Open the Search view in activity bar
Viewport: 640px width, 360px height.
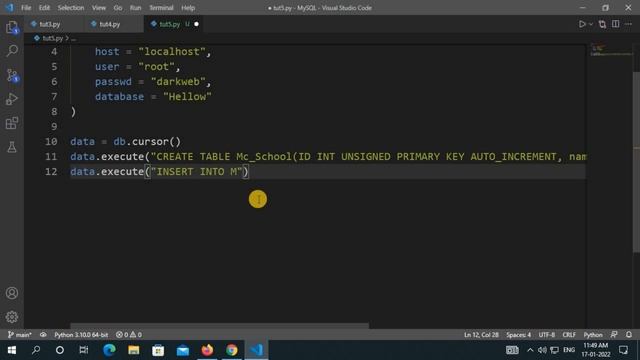pyautogui.click(x=12, y=51)
